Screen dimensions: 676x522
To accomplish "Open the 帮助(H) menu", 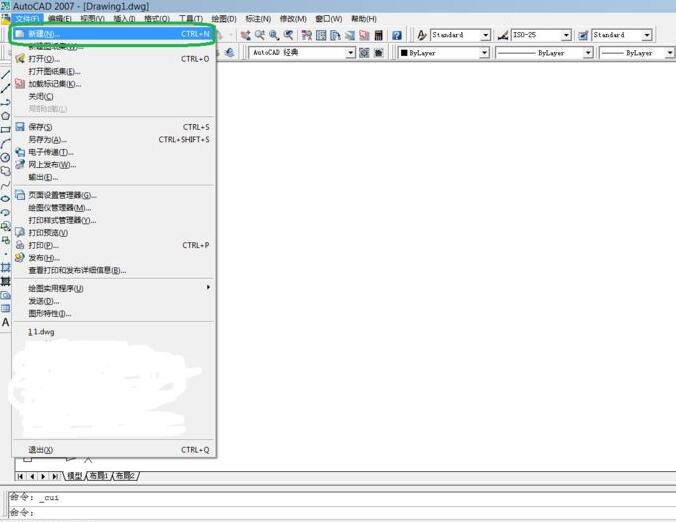I will tap(363, 19).
